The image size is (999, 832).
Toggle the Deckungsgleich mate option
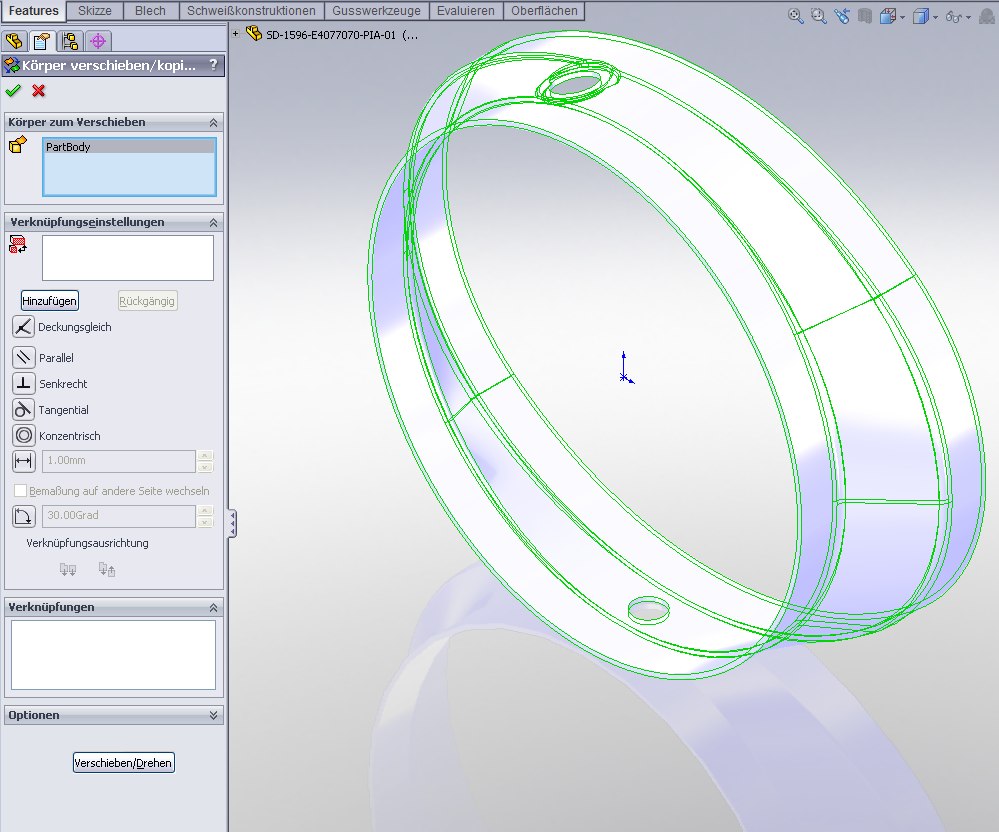[24, 327]
